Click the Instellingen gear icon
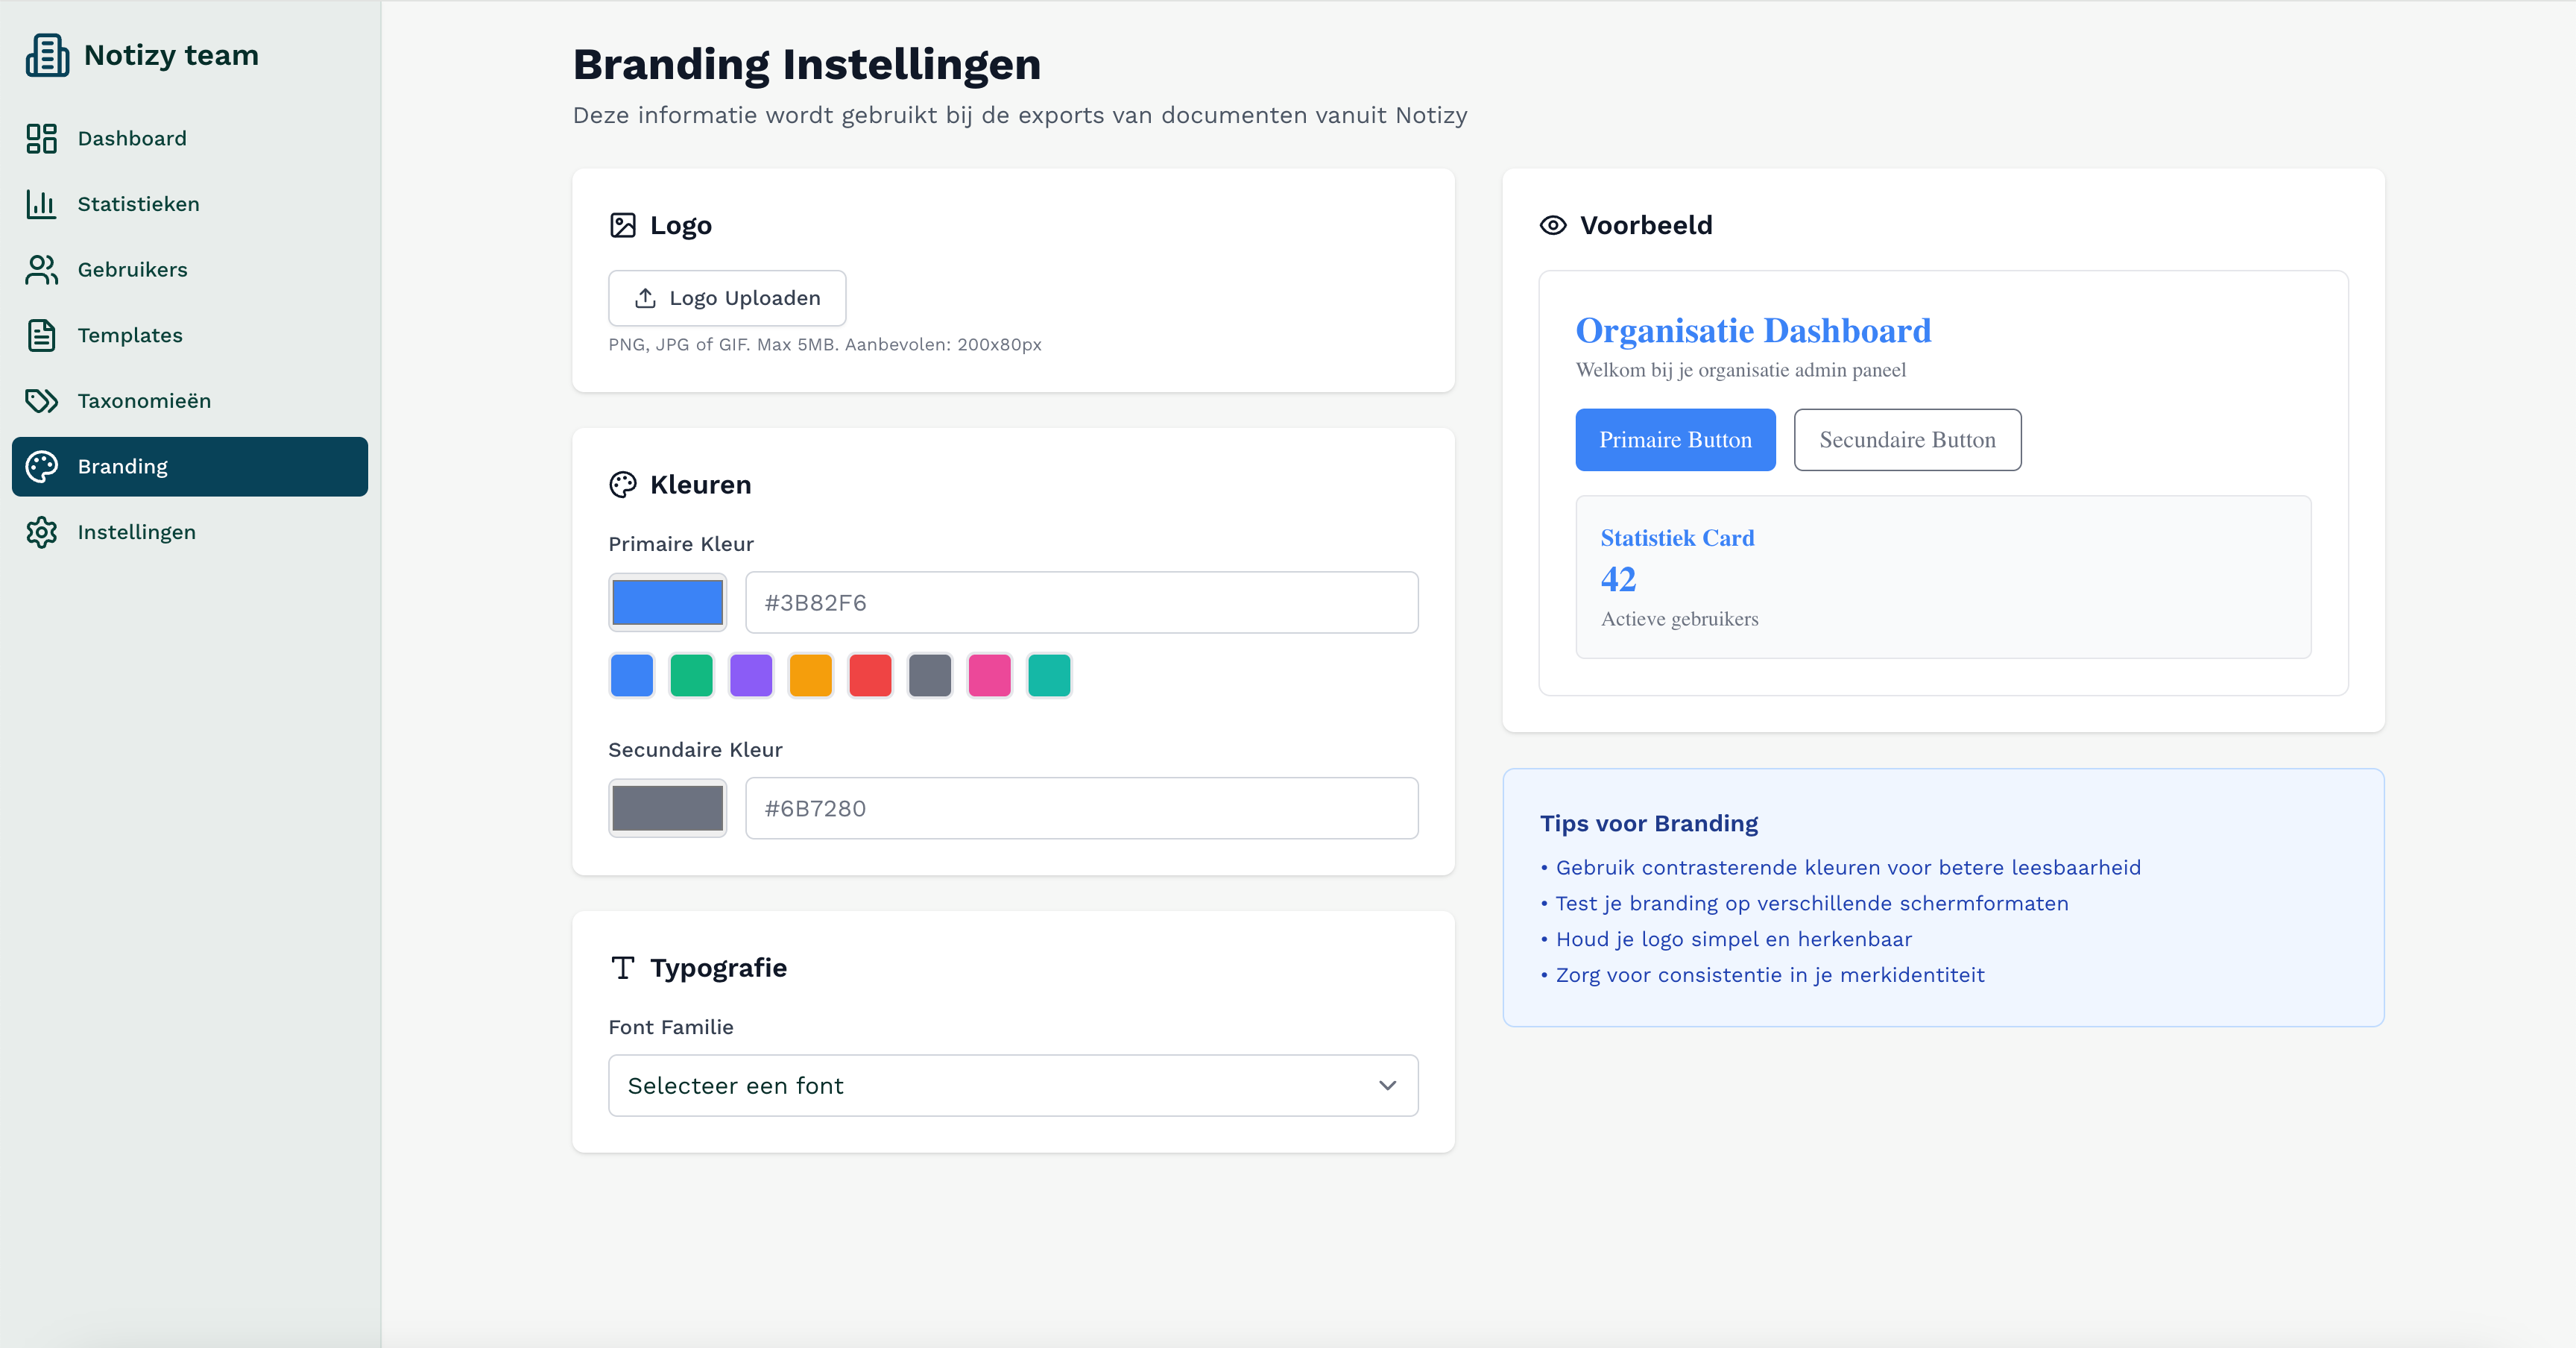This screenshot has width=2576, height=1348. 42,532
